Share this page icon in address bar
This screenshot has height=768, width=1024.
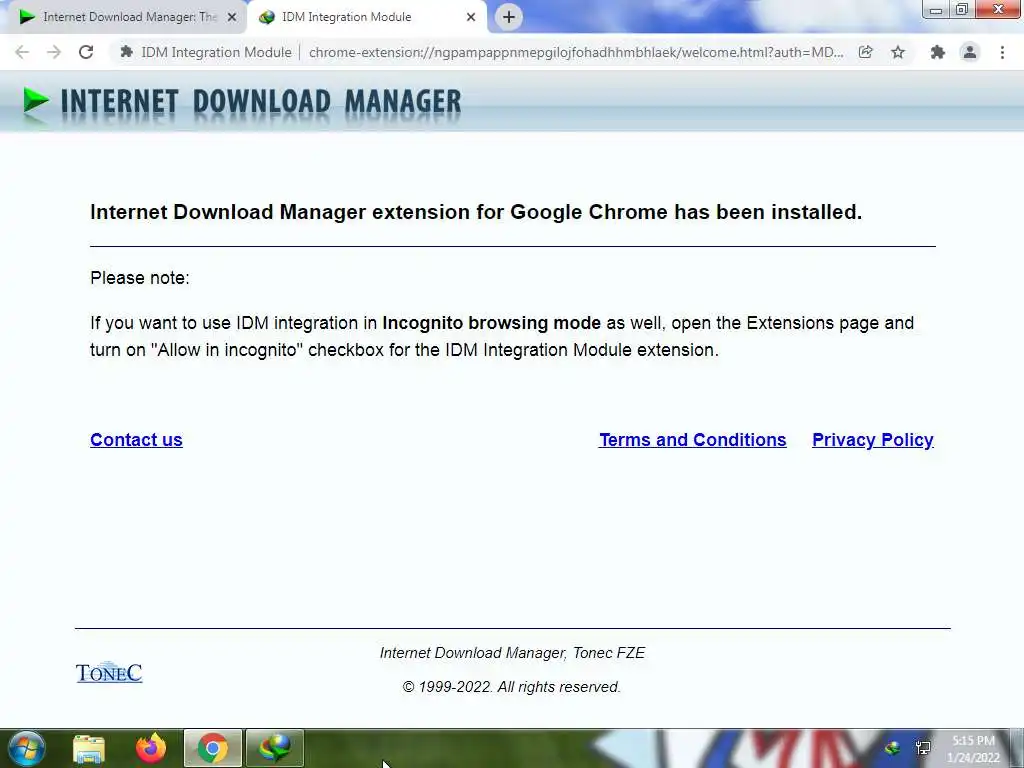pos(866,52)
